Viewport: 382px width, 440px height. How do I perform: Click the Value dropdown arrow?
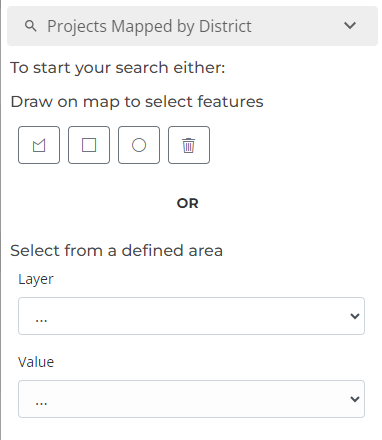[x=355, y=399]
